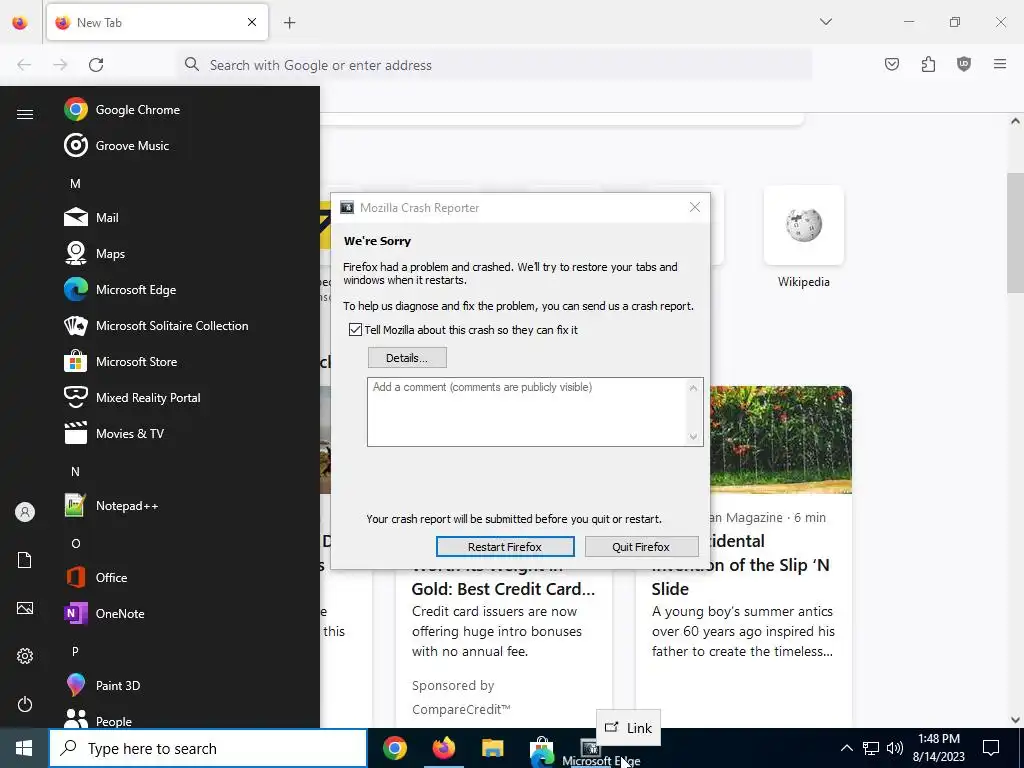Show hidden tray icons chevron
Viewport: 1024px width, 768px height.
[x=846, y=748]
